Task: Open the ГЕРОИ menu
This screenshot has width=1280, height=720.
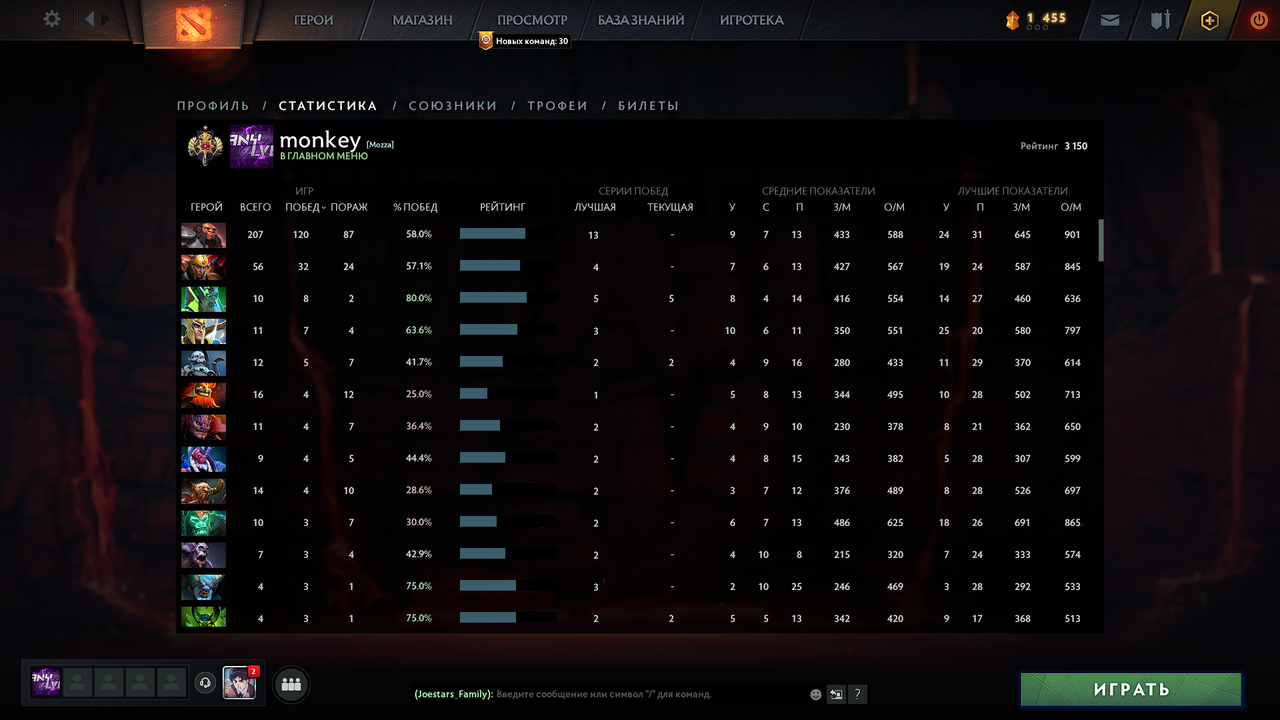Action: pyautogui.click(x=313, y=20)
